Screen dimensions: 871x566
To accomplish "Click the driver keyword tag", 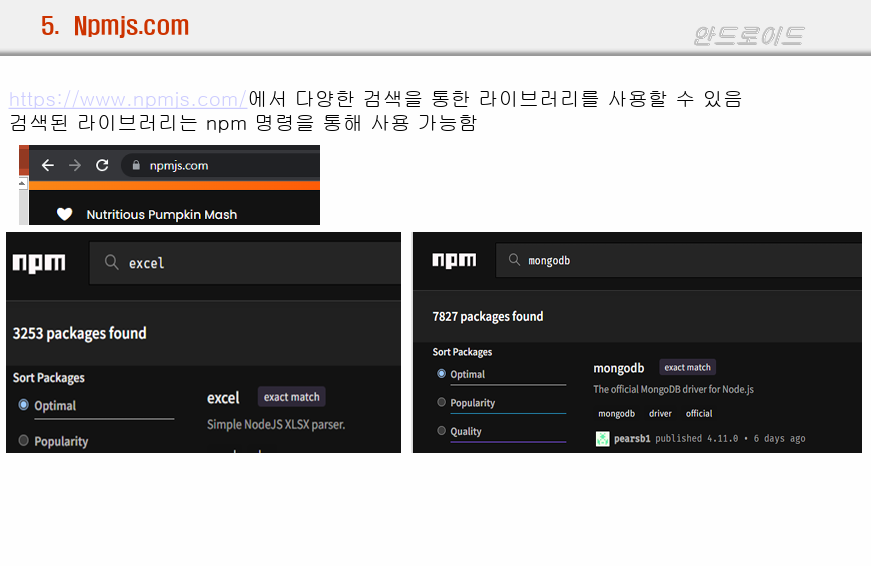I will [660, 414].
